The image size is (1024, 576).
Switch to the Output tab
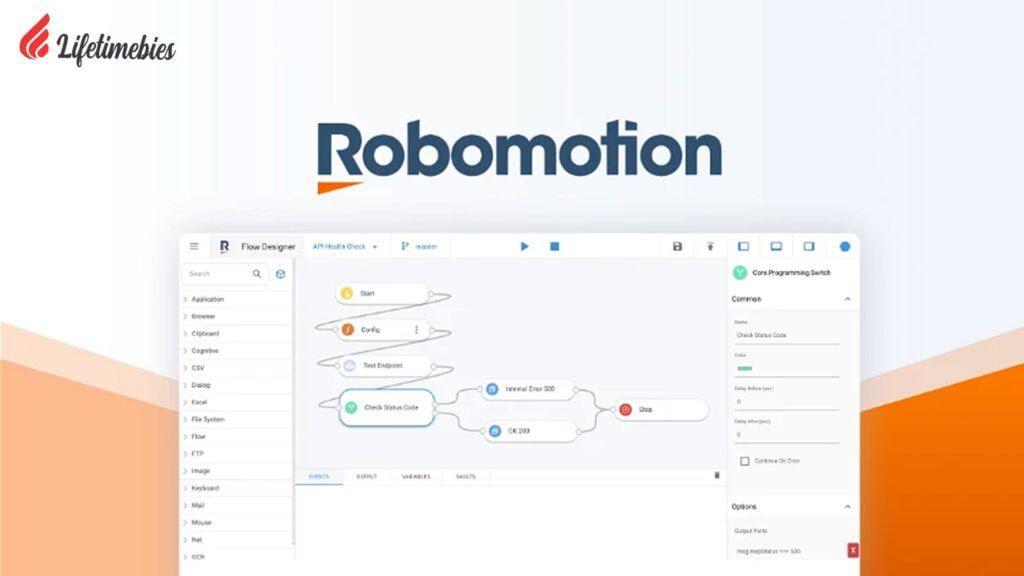tap(366, 476)
